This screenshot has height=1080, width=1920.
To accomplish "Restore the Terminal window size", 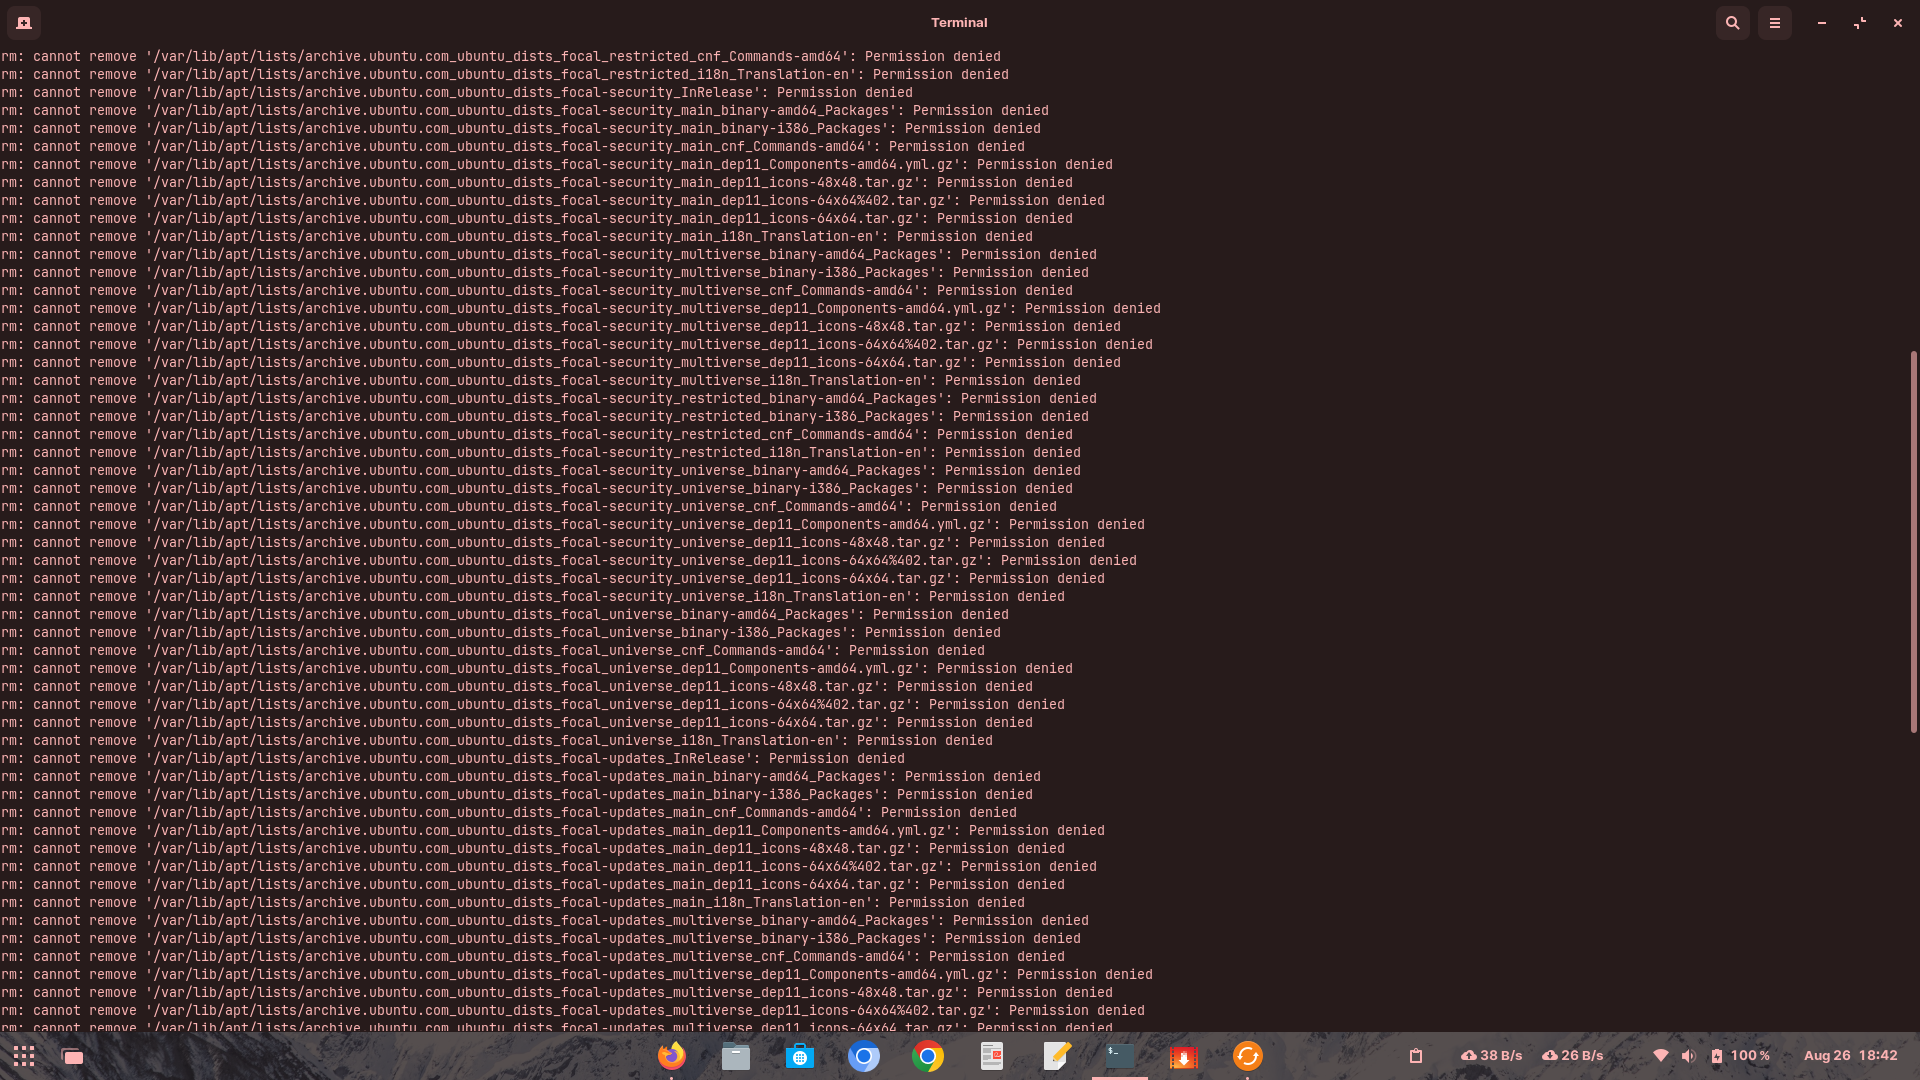I will (1860, 22).
